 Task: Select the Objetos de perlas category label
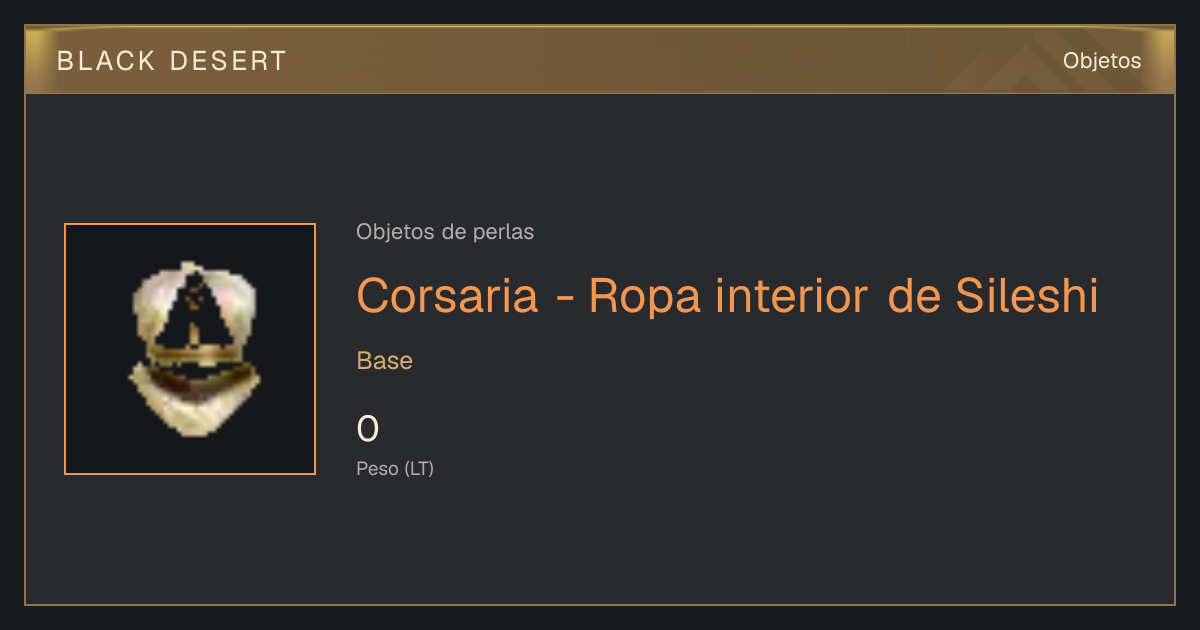(x=445, y=232)
